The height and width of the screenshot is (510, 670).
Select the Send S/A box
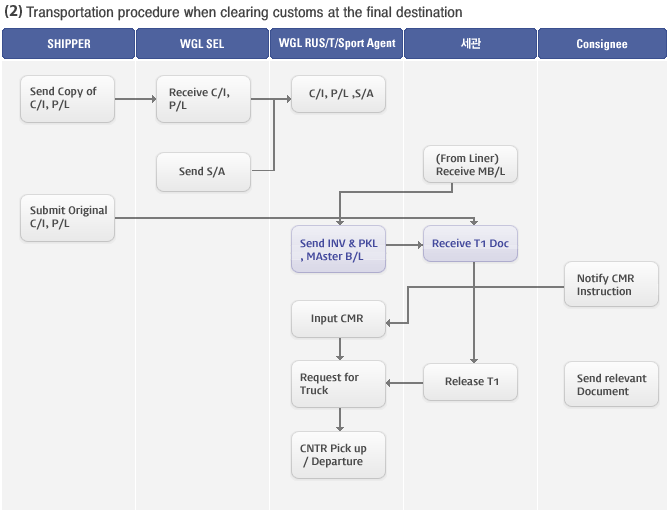click(x=203, y=172)
